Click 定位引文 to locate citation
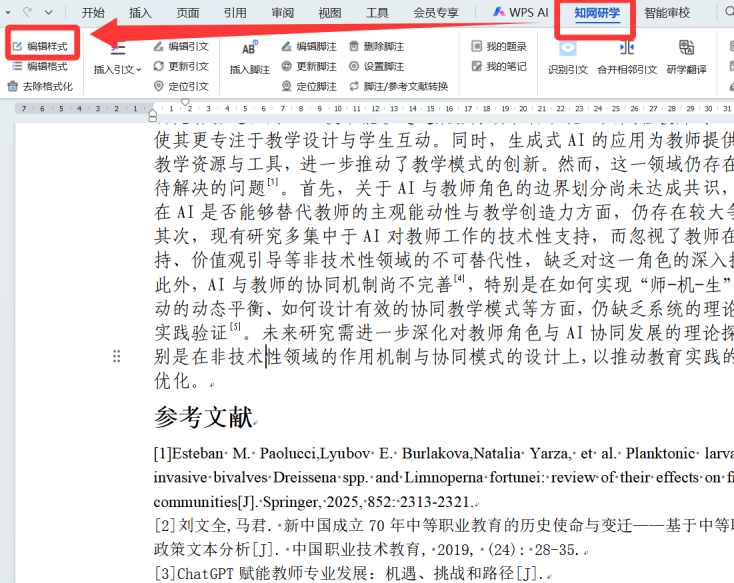Image resolution: width=734 pixels, height=583 pixels. click(x=181, y=86)
